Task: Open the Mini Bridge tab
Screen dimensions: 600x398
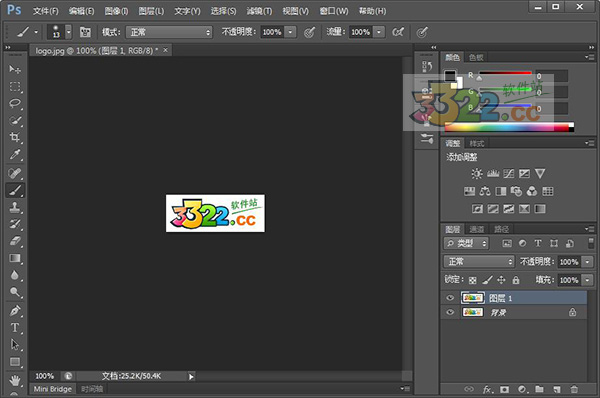Action: point(53,389)
